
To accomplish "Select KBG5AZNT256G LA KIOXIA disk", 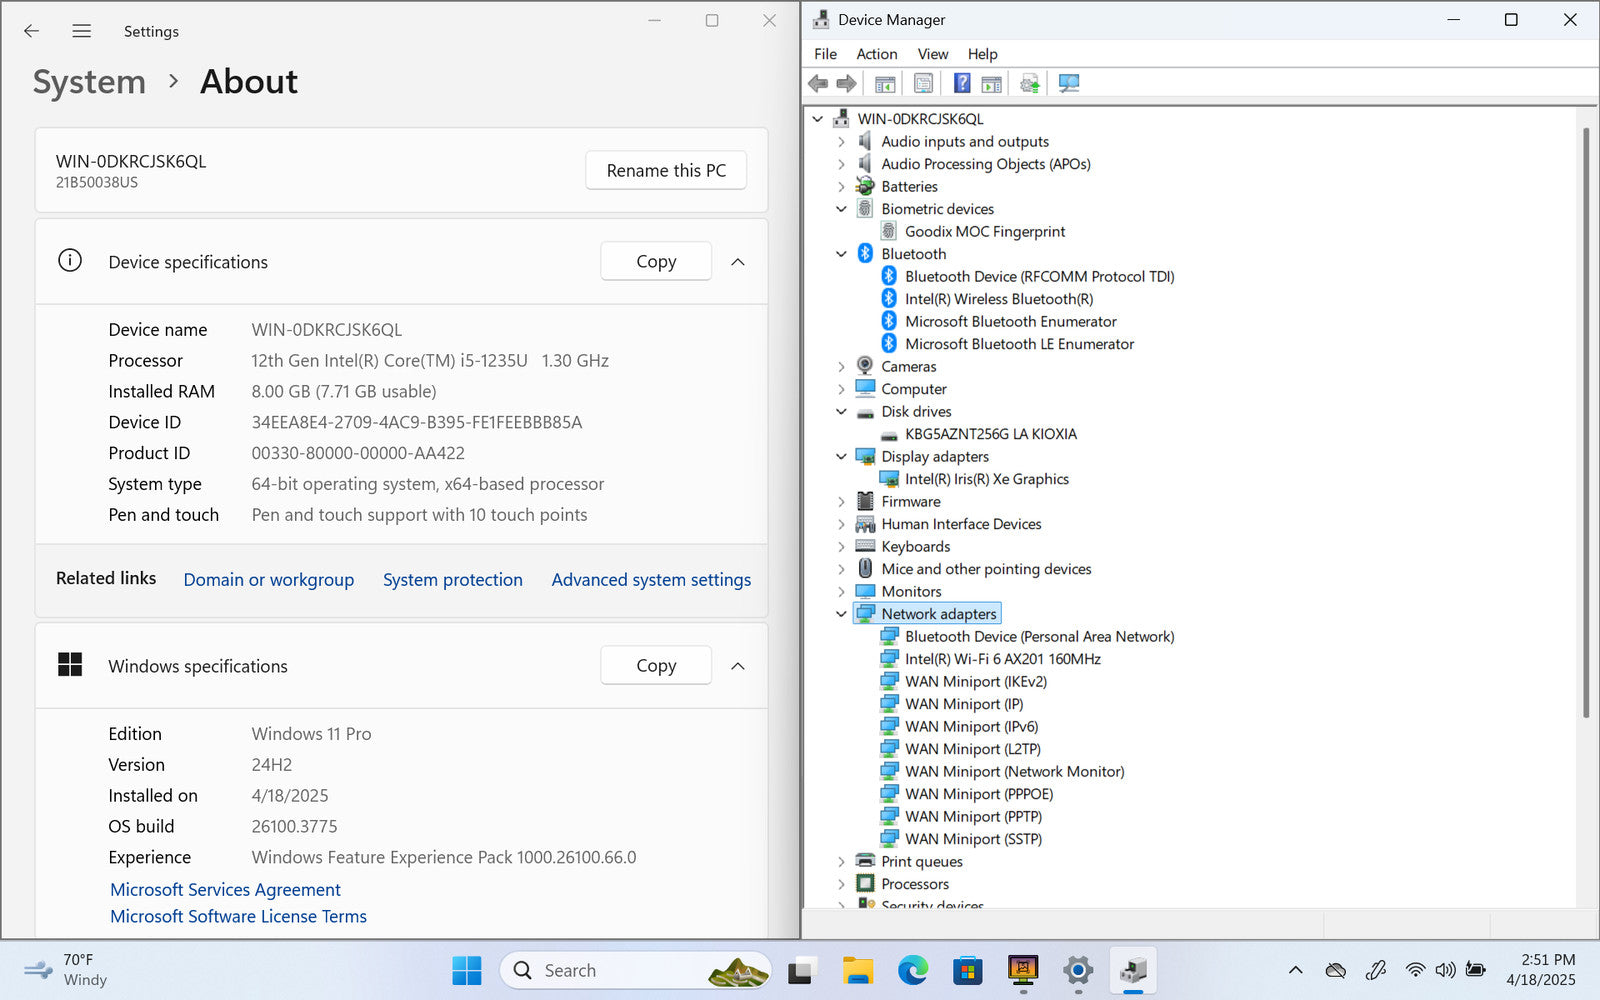I will (991, 434).
